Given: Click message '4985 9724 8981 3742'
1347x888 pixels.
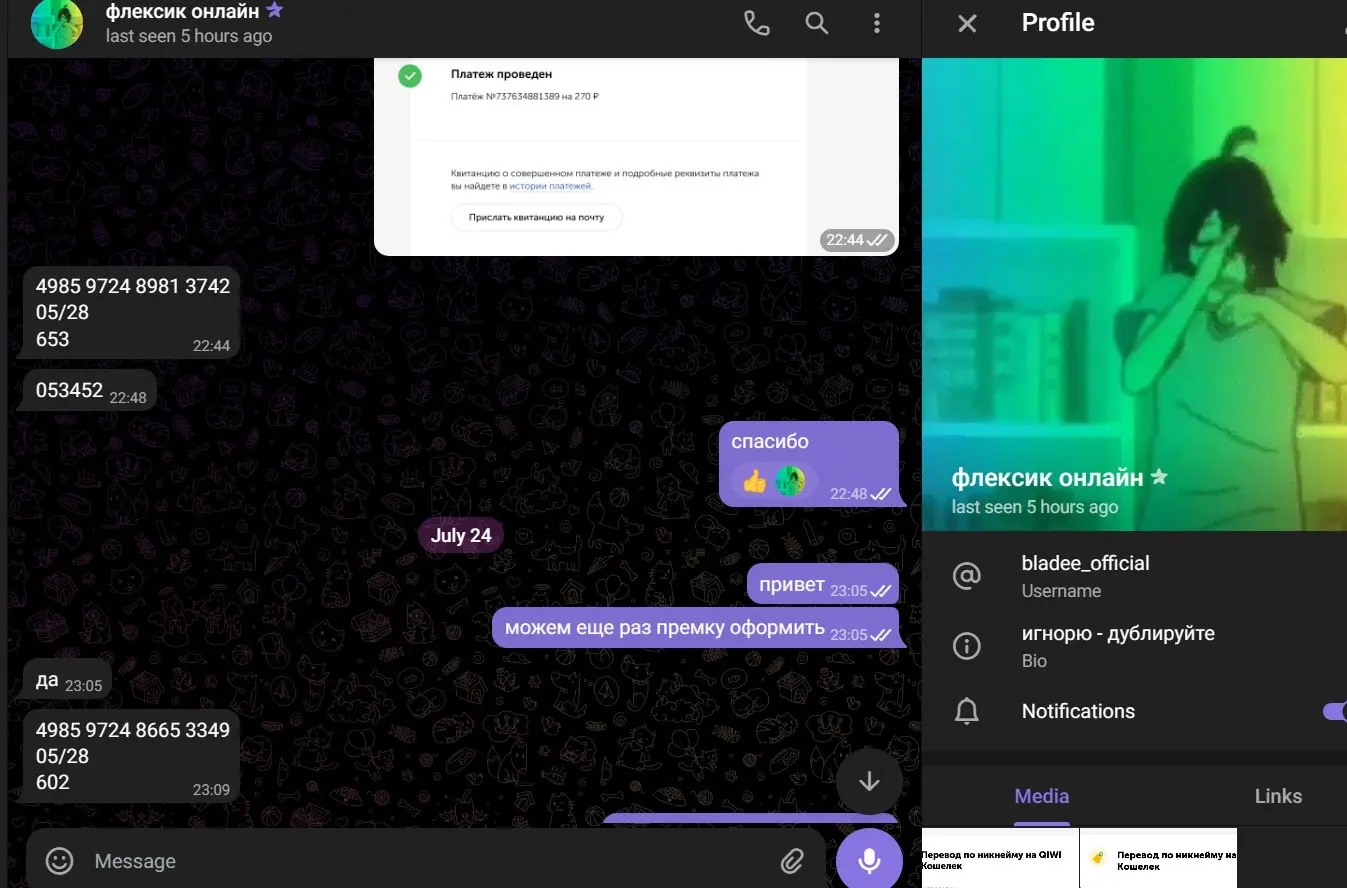Looking at the screenshot, I should (x=131, y=312).
